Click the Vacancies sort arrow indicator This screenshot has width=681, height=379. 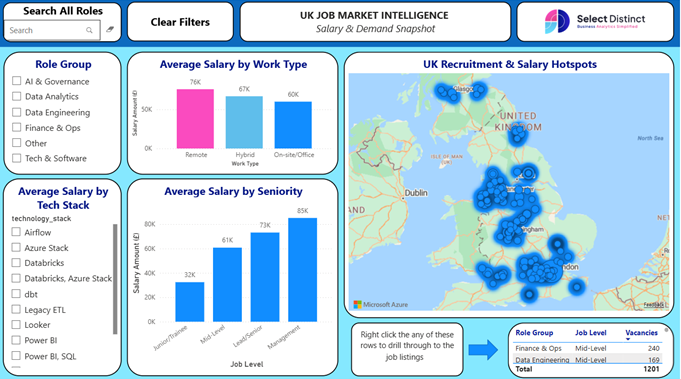pyautogui.click(x=628, y=339)
